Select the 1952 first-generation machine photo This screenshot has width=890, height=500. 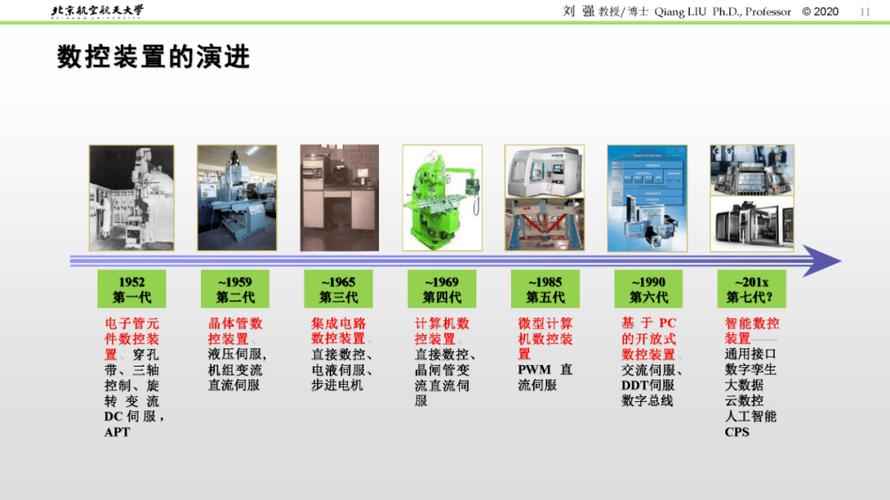(x=131, y=197)
